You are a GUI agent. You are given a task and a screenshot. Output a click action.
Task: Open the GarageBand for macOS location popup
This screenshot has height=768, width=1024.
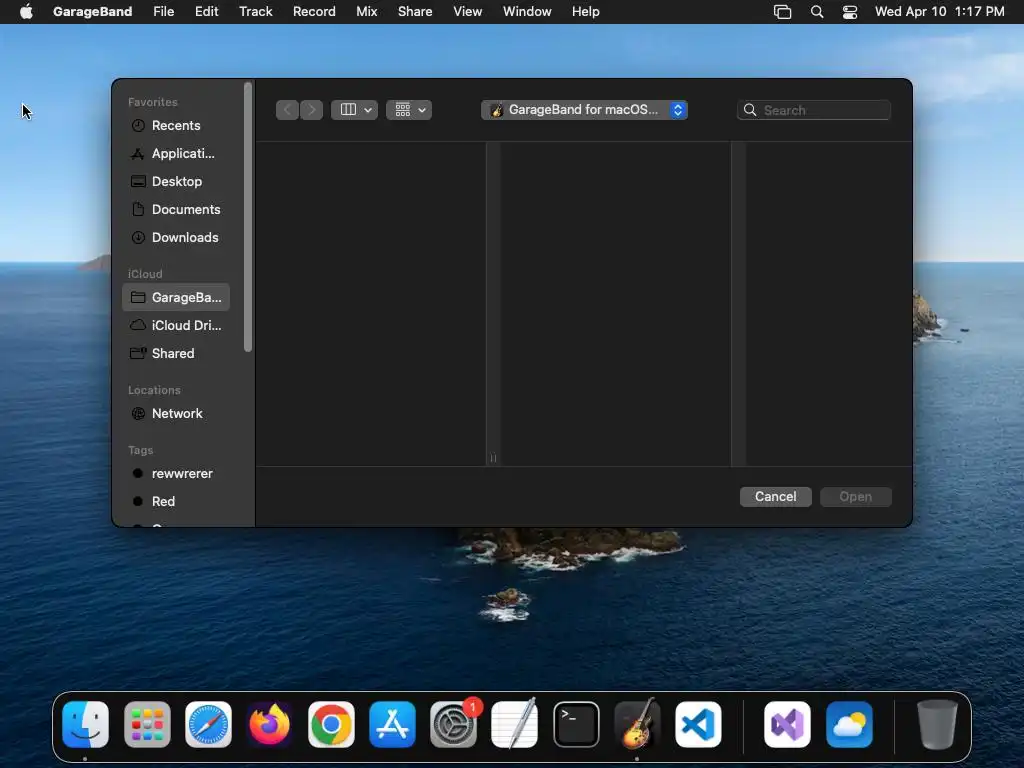[x=584, y=110]
